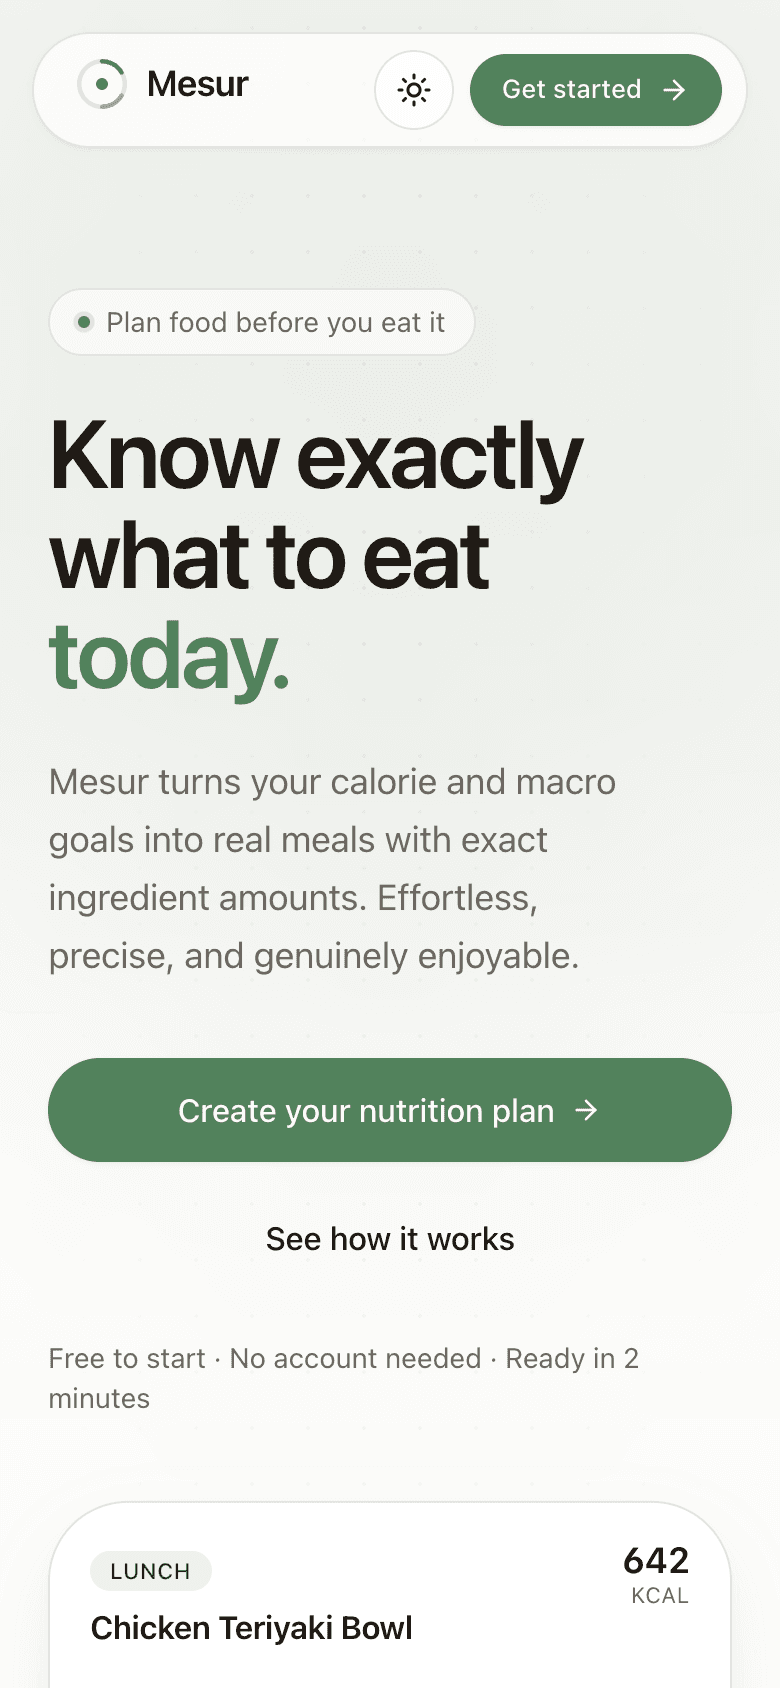Click the arrow icon after nutrition plan text
This screenshot has width=780, height=1688.
click(x=586, y=1110)
